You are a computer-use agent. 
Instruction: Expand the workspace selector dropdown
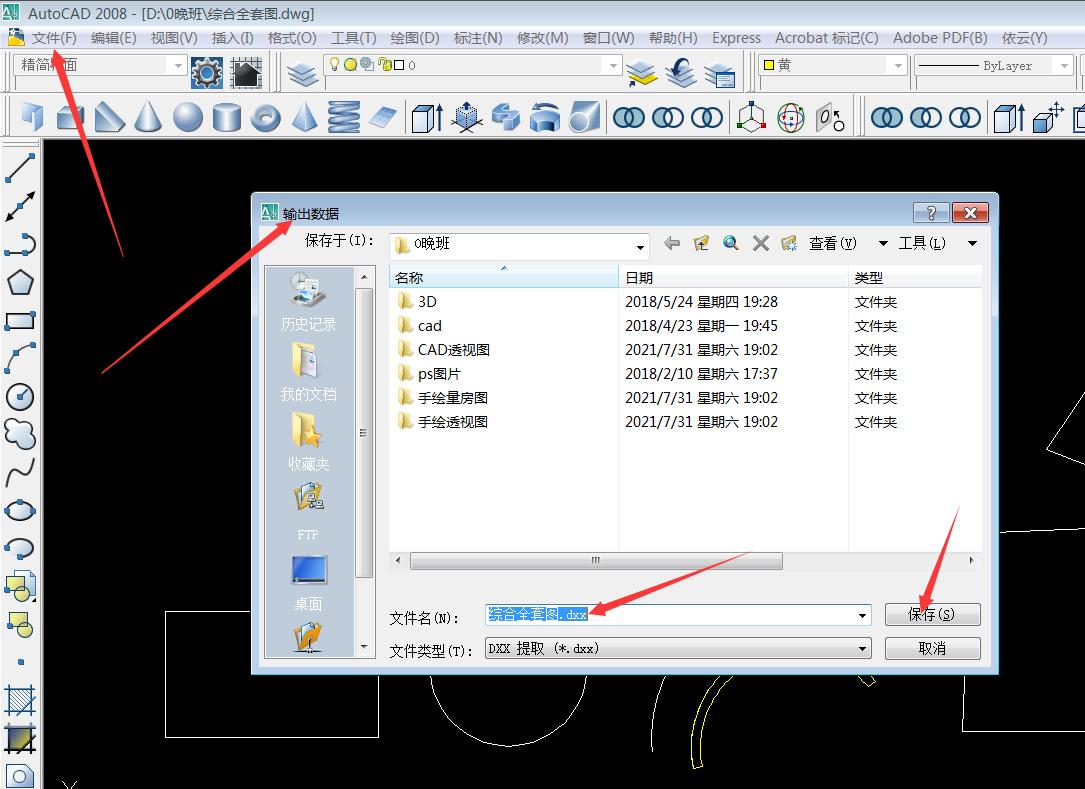pos(177,65)
